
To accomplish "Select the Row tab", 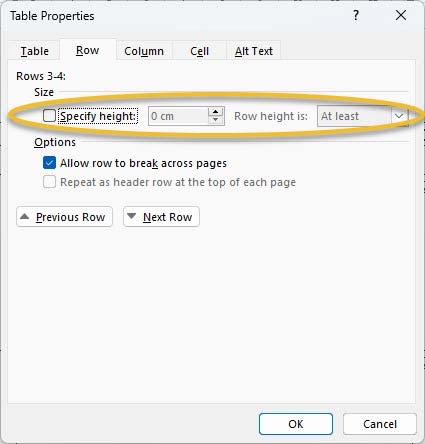I will click(x=88, y=50).
